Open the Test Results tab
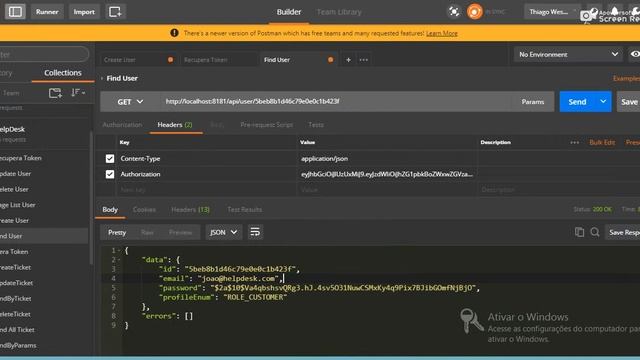Screen dimensions: 640x360 tap(244, 209)
